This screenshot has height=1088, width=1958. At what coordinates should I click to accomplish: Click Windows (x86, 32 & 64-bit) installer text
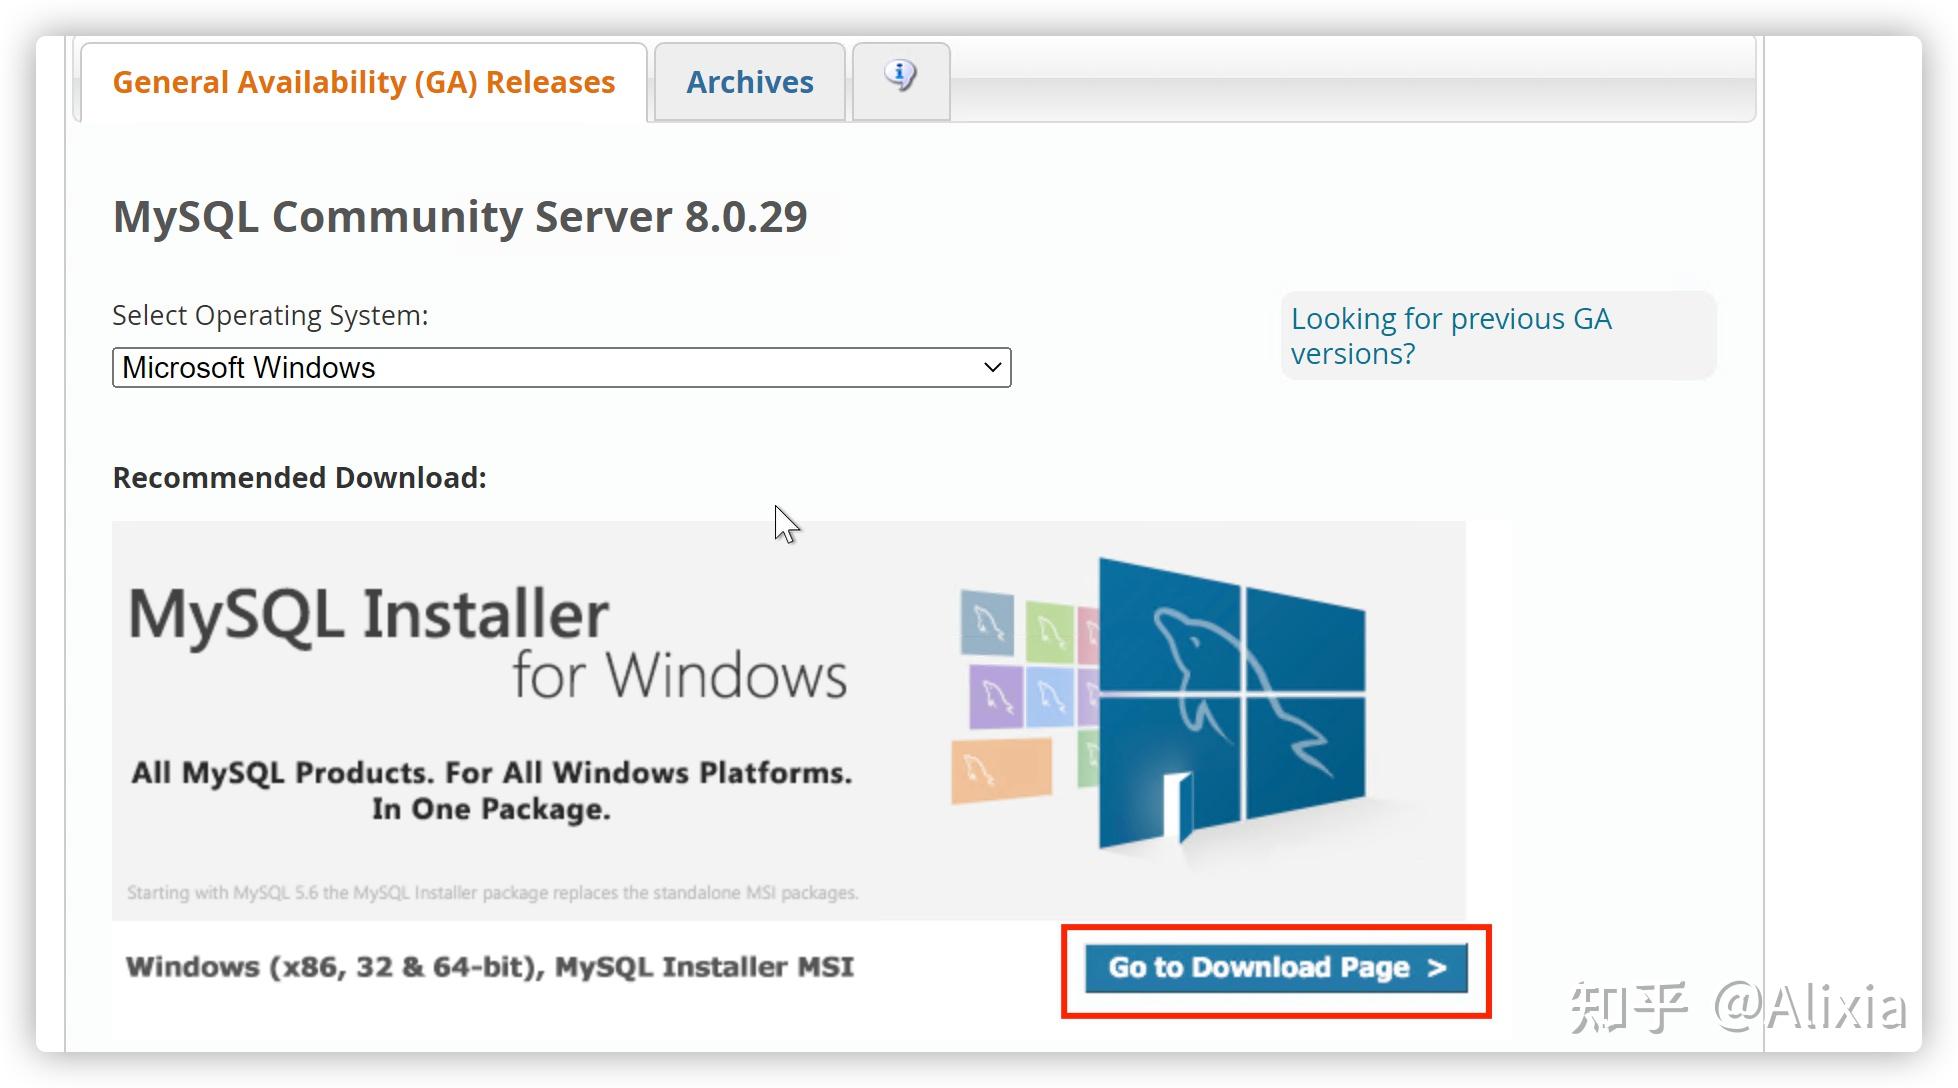488,966
